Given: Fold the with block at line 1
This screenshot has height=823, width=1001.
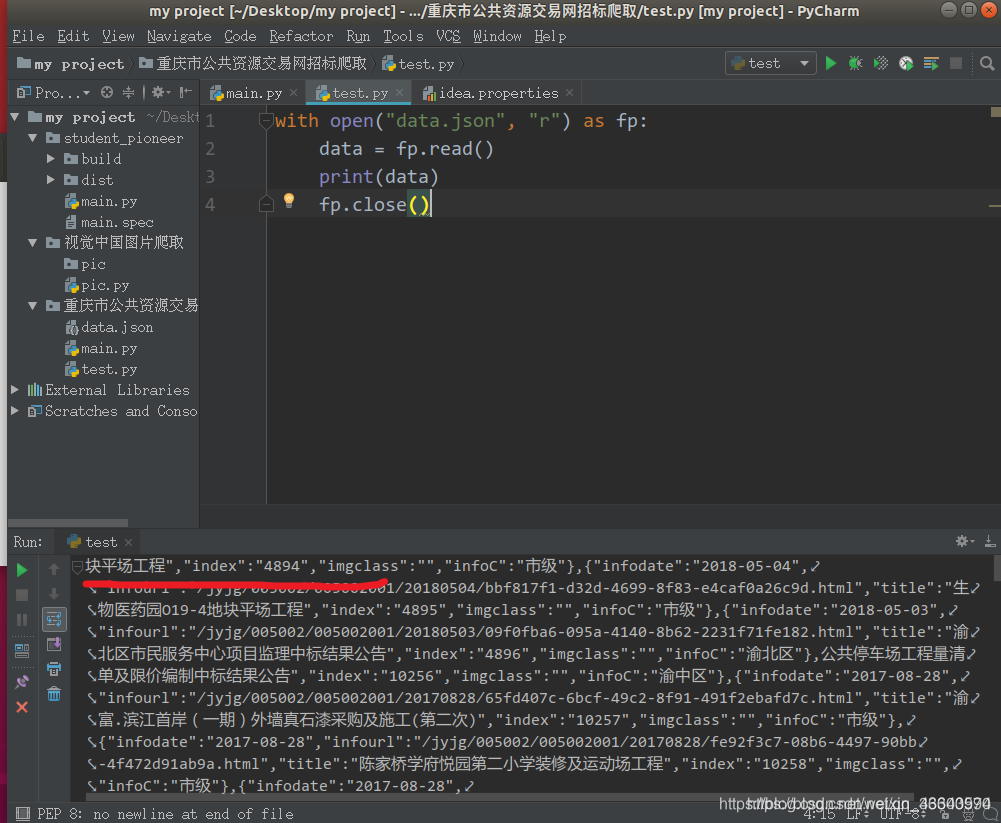Looking at the screenshot, I should [266, 120].
